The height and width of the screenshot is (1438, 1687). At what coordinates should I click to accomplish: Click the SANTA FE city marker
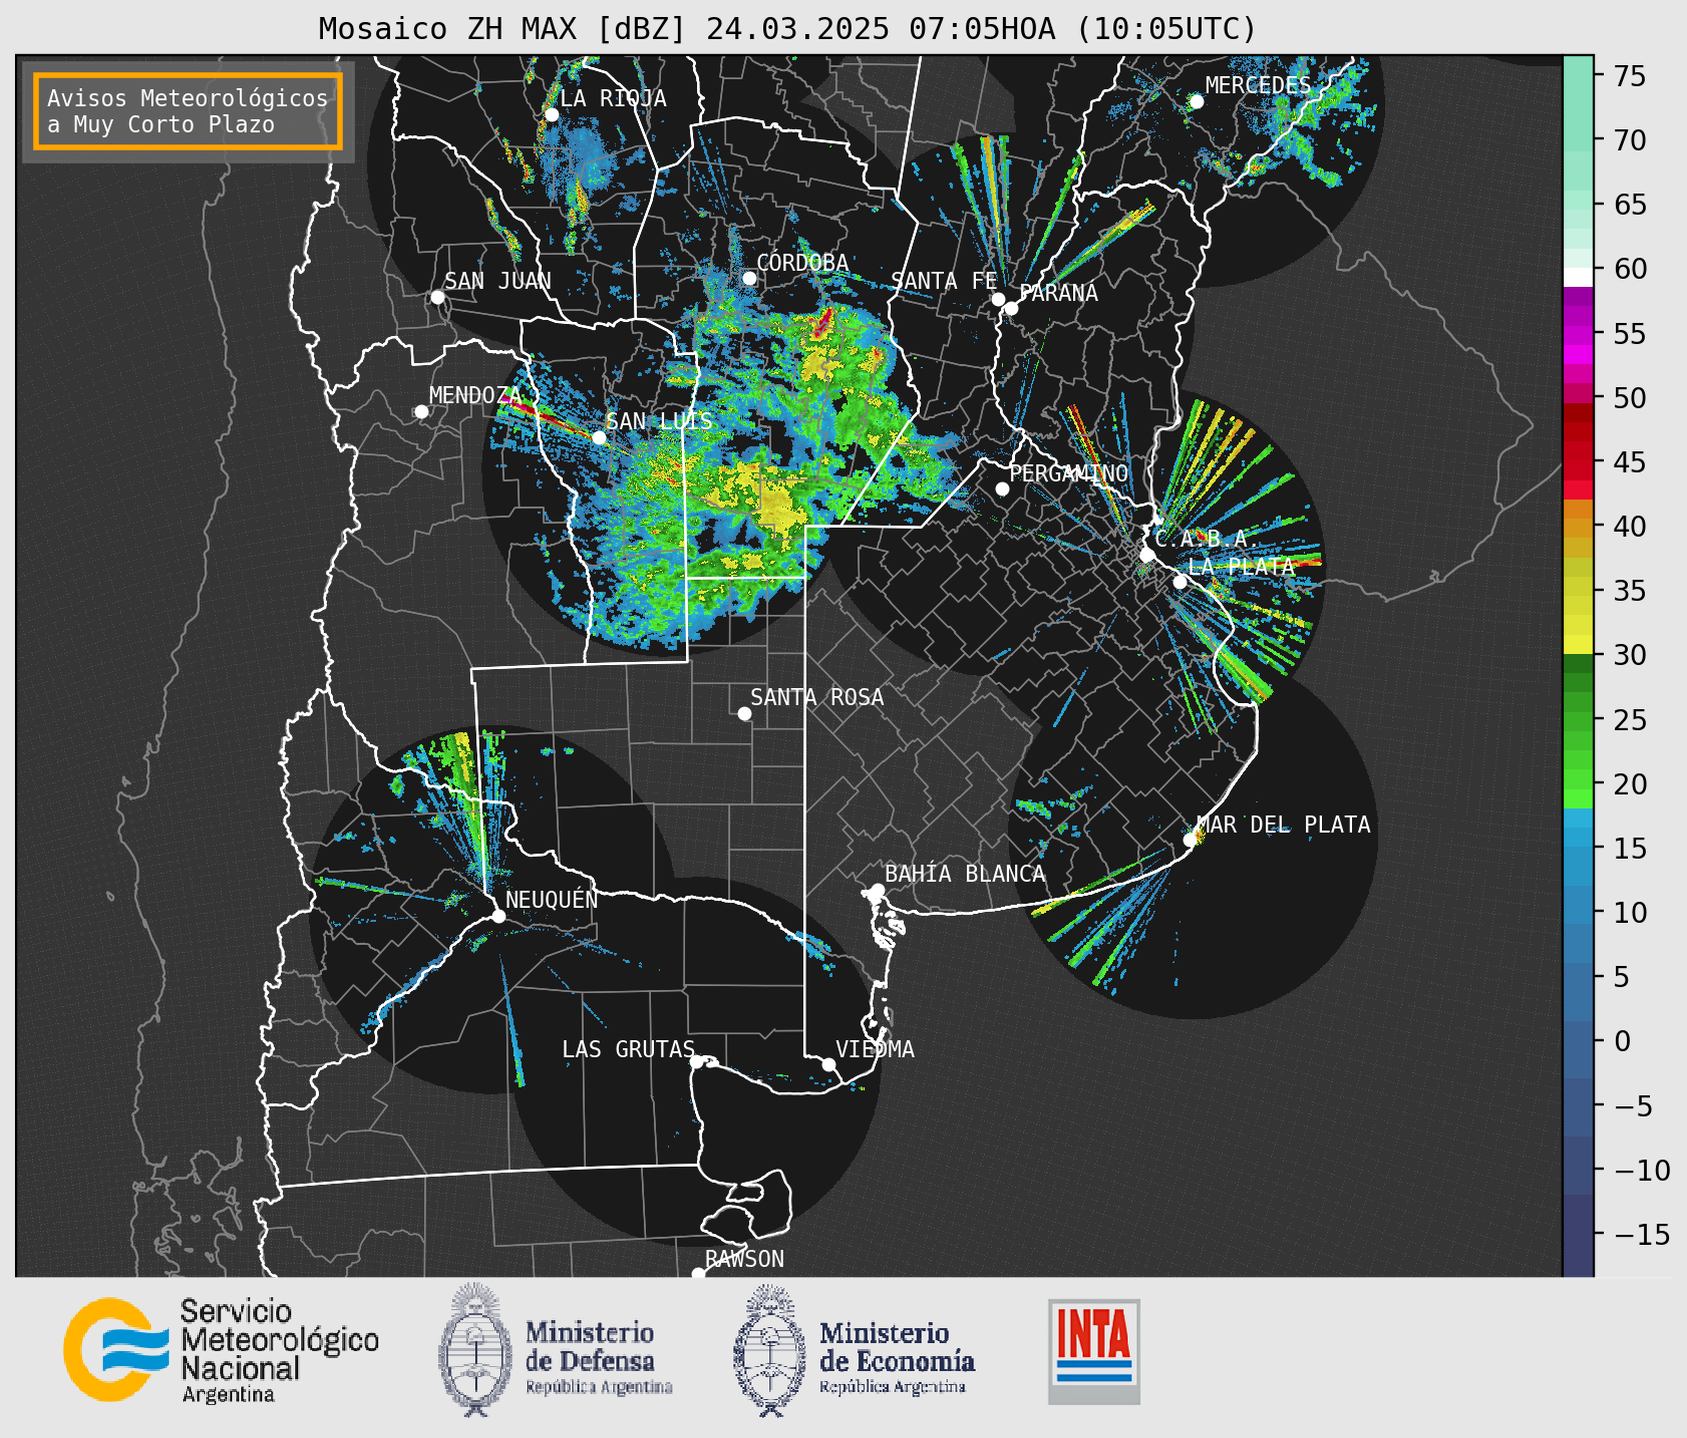coord(998,299)
